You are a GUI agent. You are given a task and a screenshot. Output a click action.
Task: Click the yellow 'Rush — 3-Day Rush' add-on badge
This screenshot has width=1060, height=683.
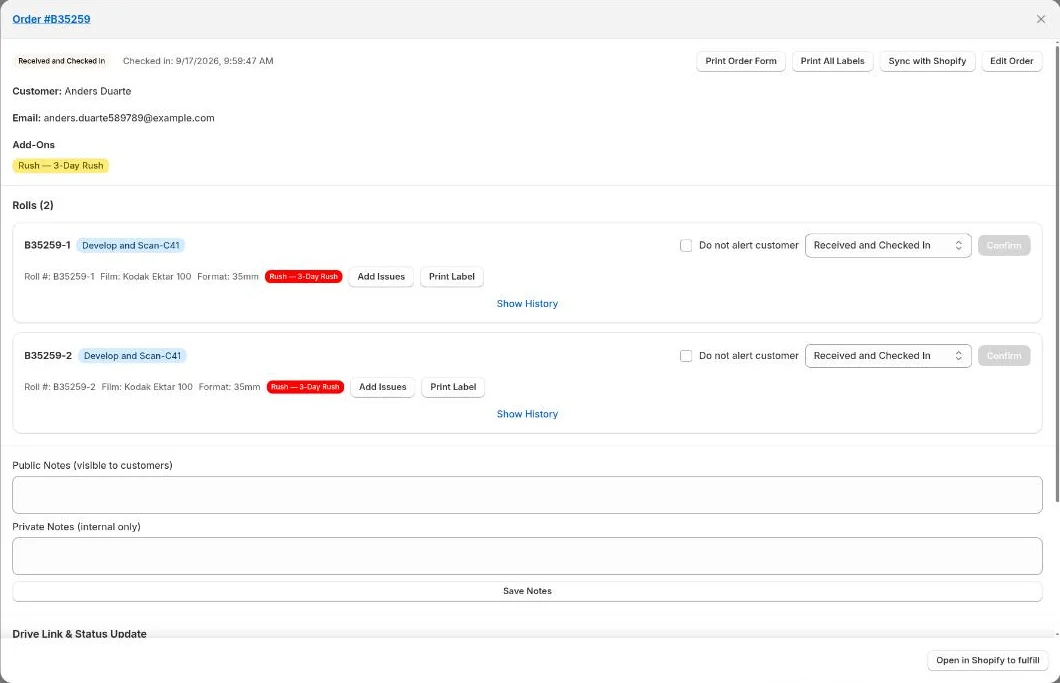coord(61,166)
